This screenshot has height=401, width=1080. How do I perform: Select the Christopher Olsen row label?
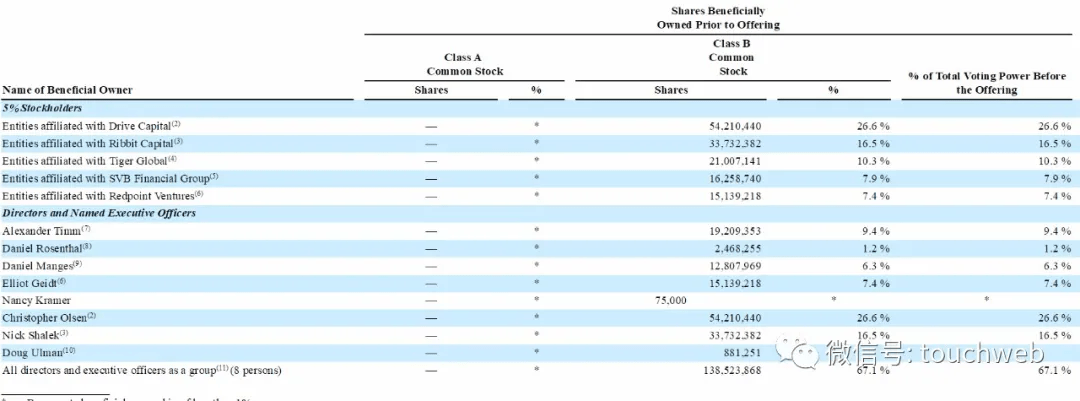[49, 318]
